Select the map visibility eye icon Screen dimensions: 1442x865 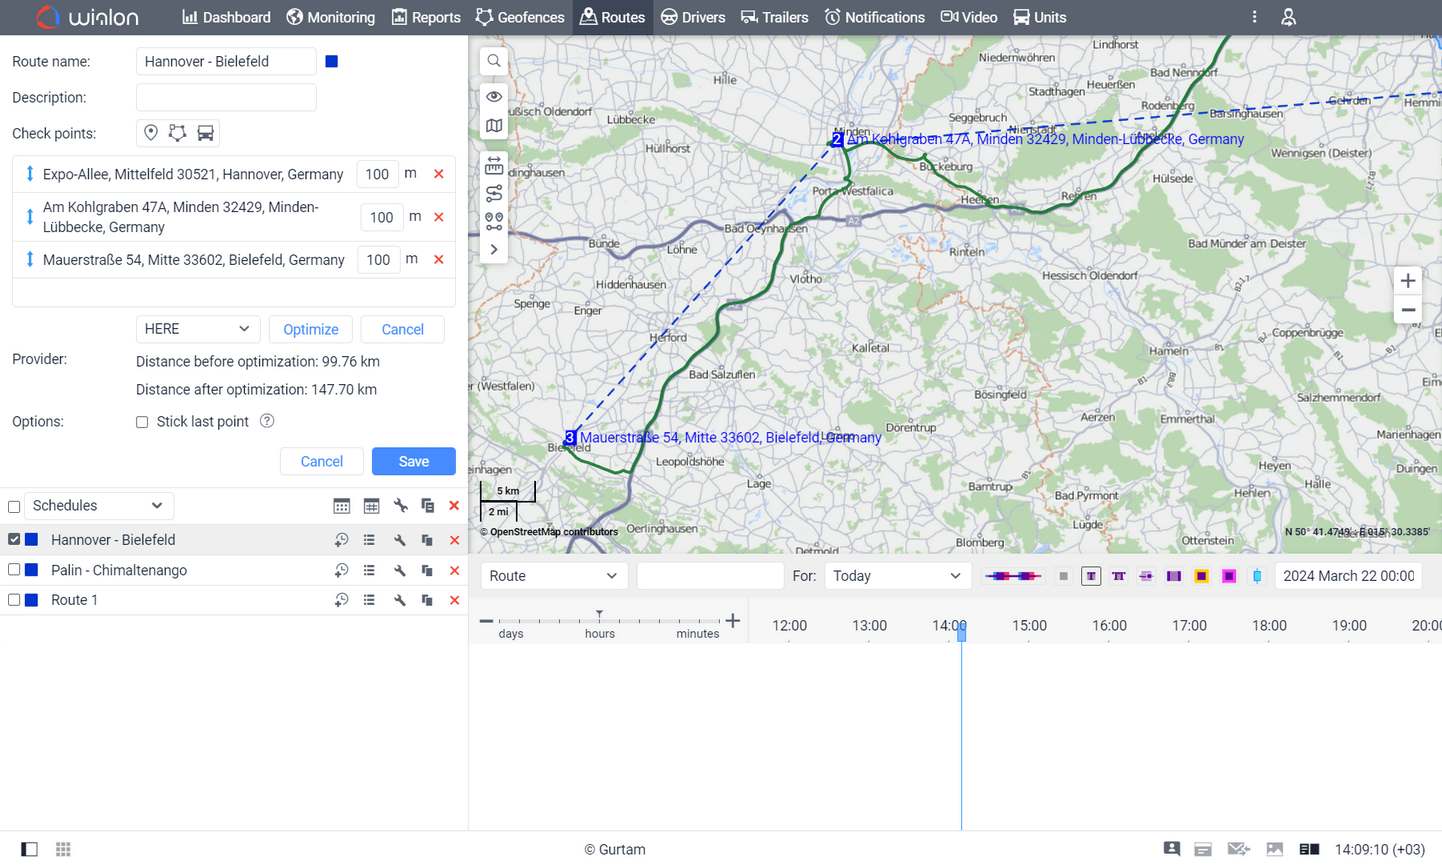click(x=493, y=96)
